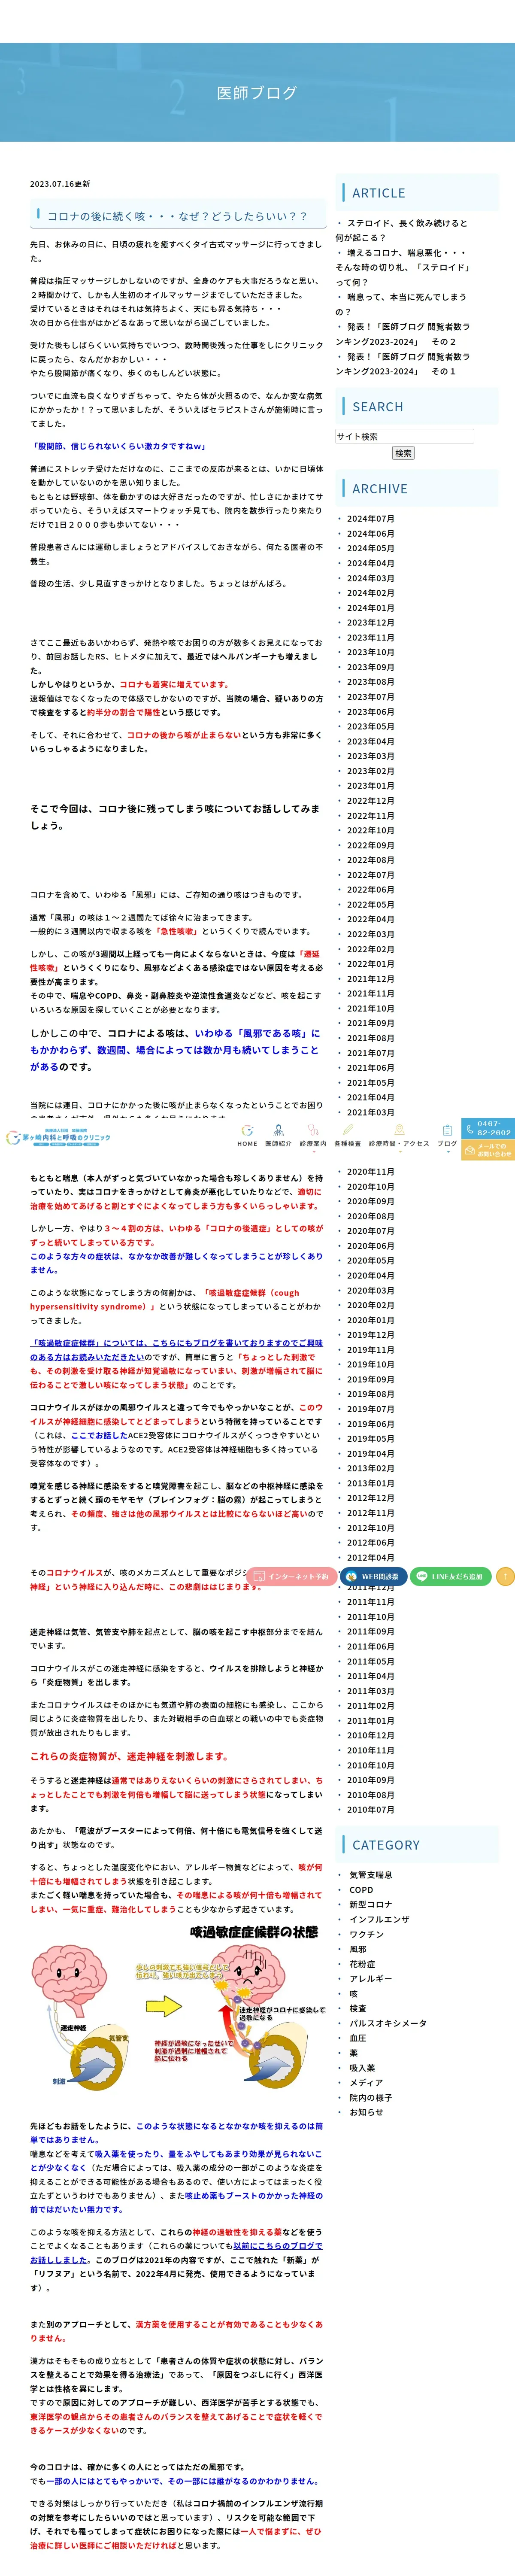Click the HOME icon in navigation bar

pos(247,1130)
